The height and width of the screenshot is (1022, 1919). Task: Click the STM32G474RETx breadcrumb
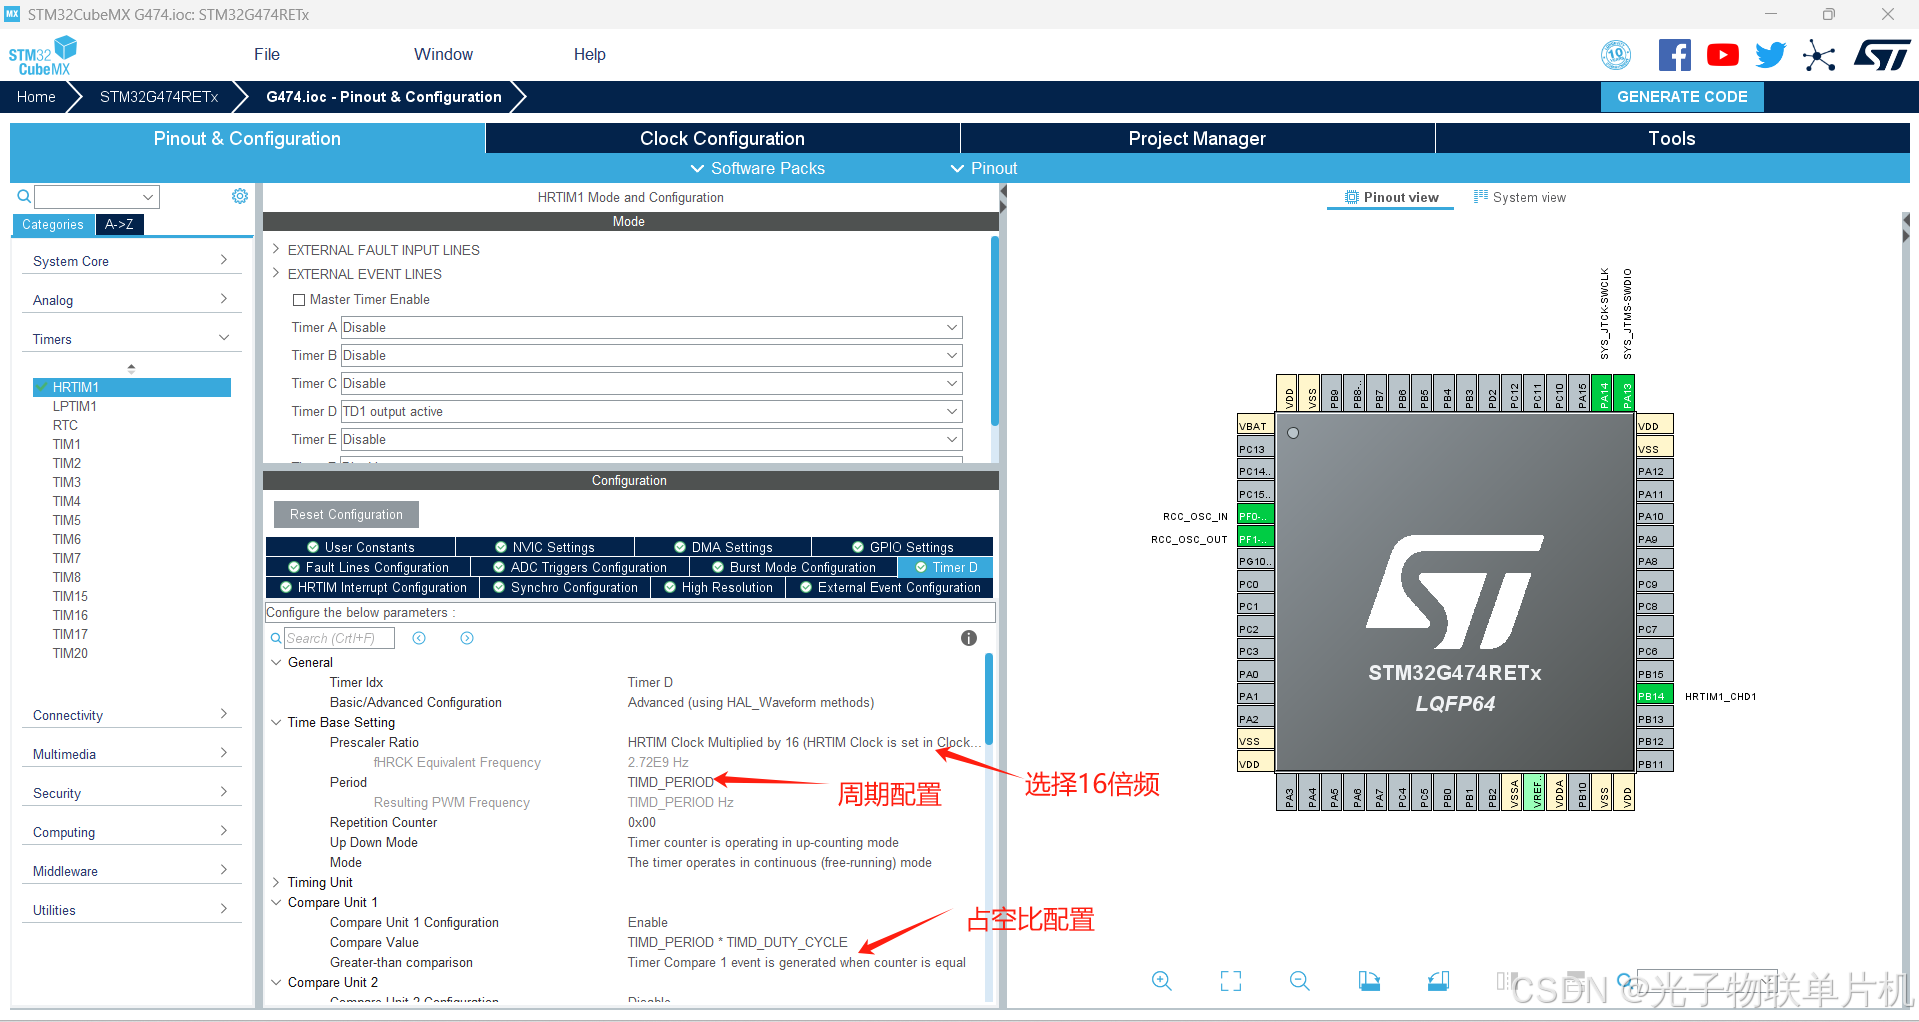[x=159, y=96]
